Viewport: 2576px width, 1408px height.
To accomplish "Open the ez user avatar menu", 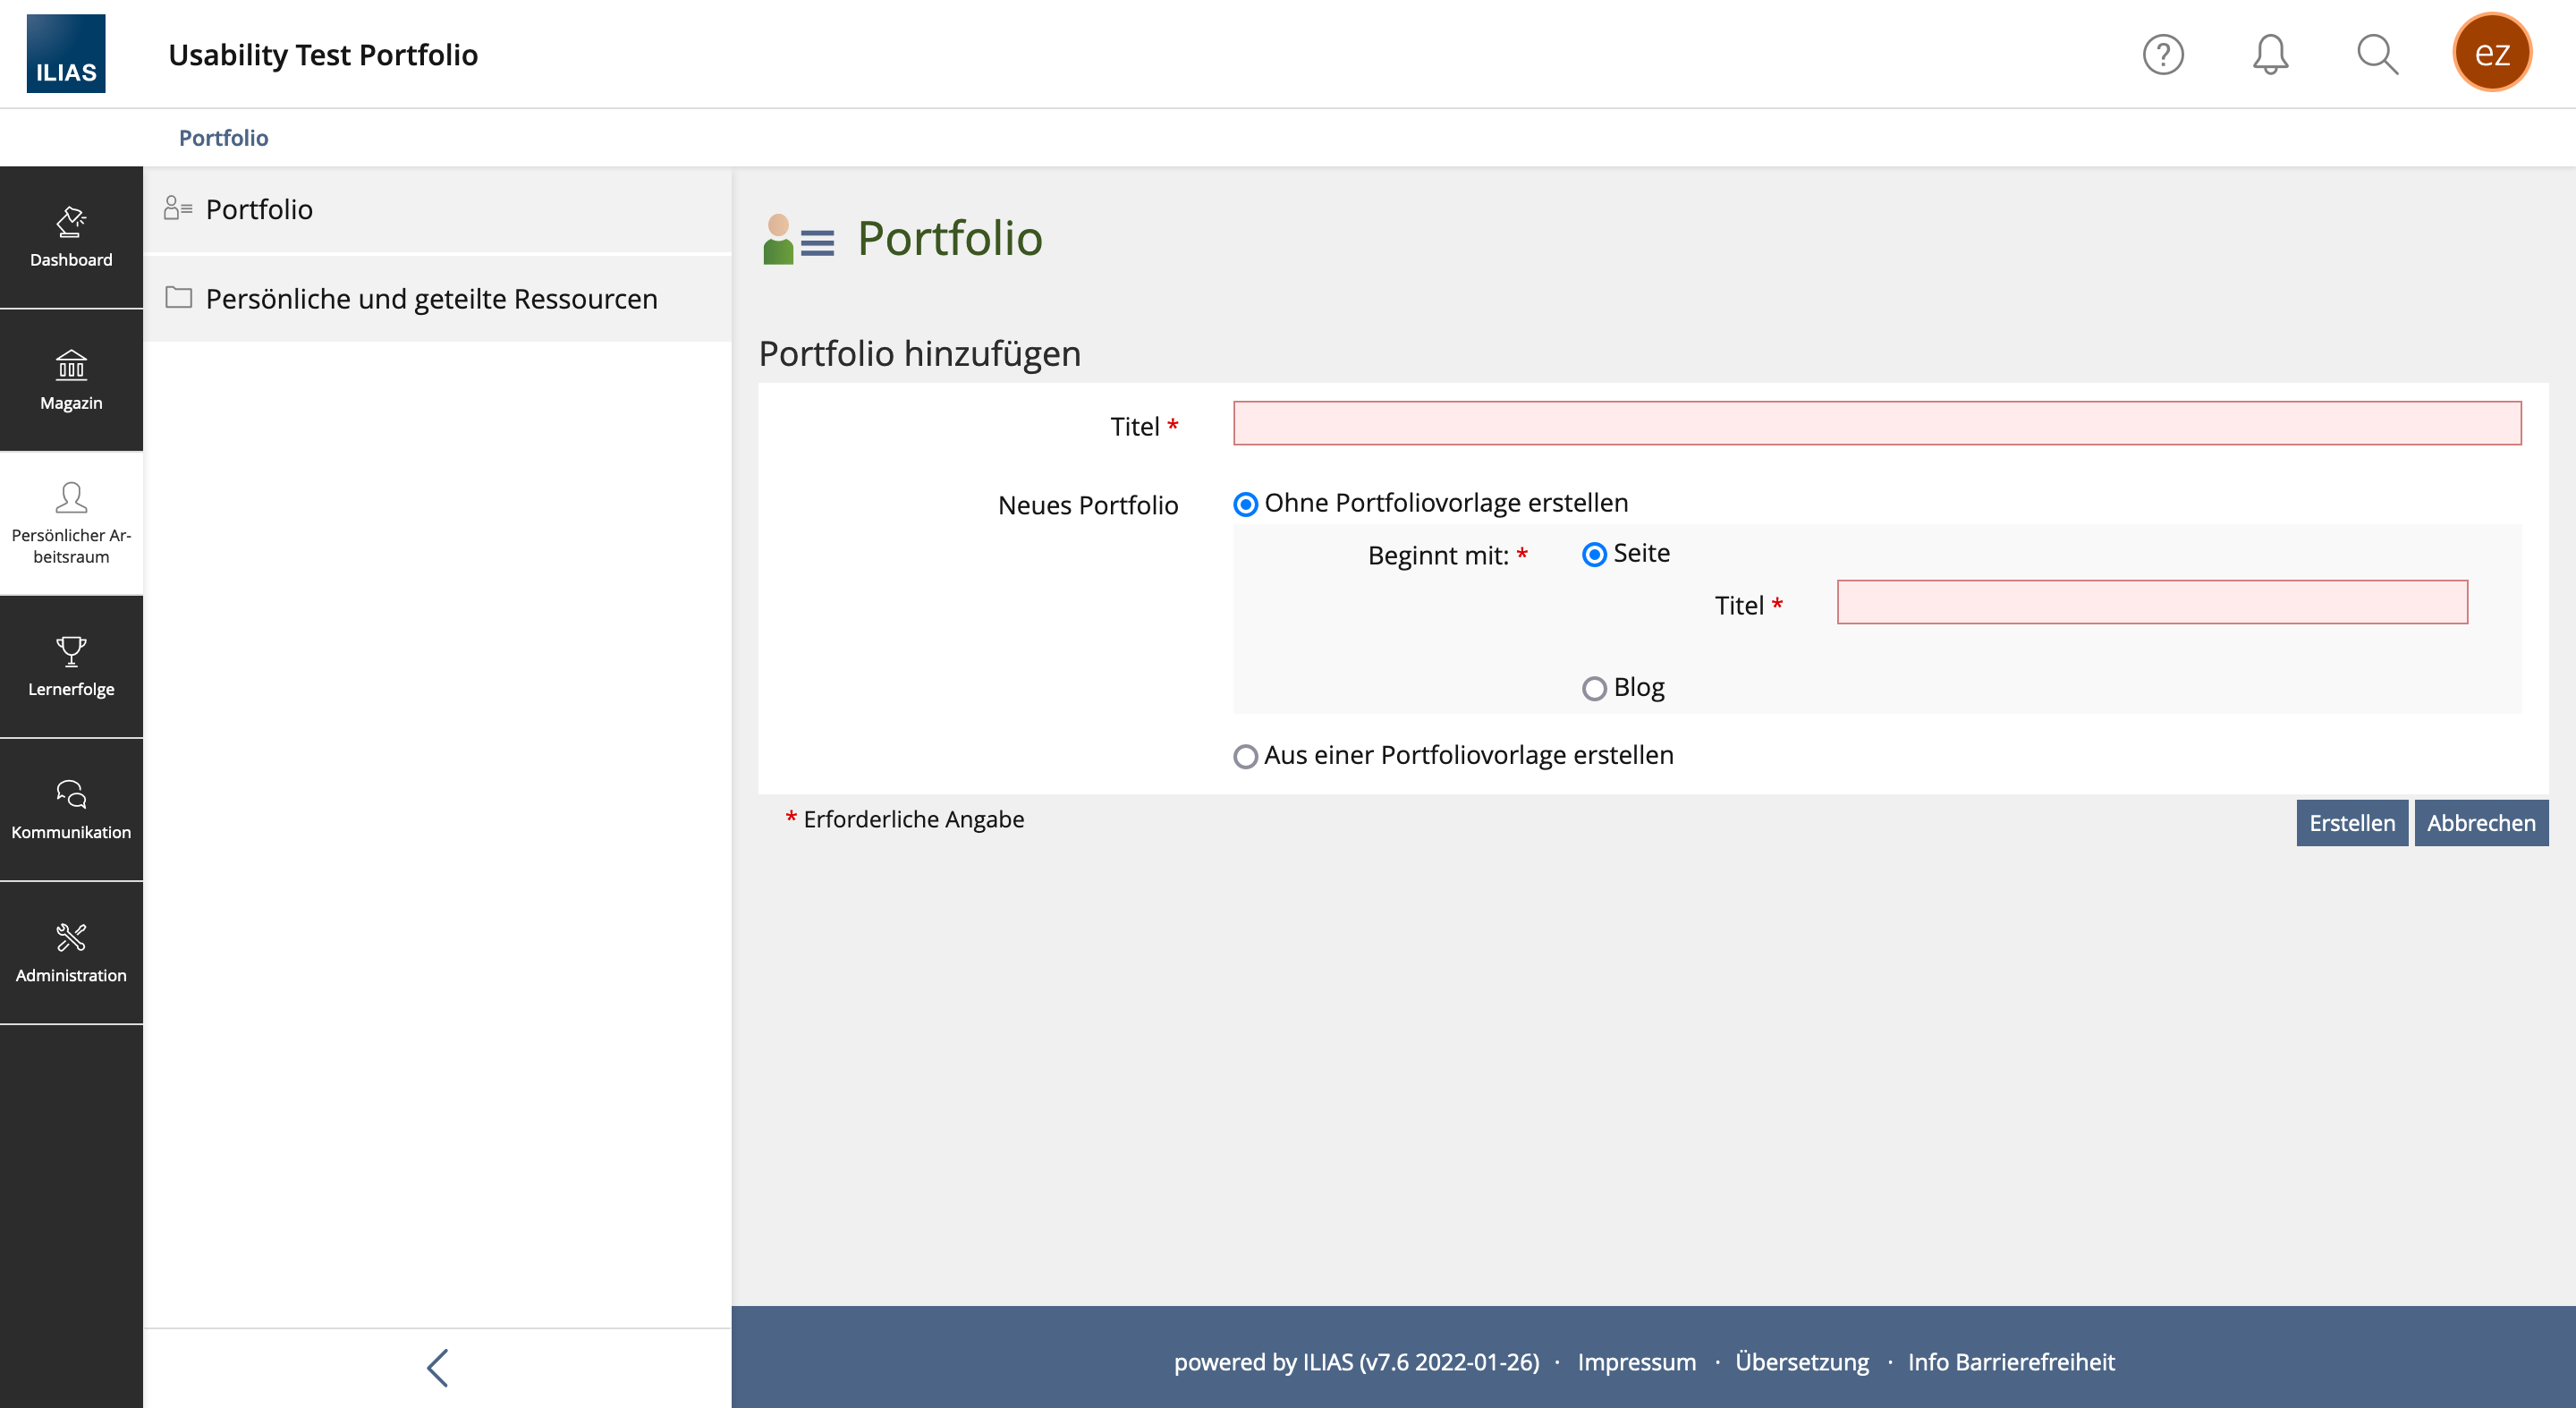I will click(2491, 52).
